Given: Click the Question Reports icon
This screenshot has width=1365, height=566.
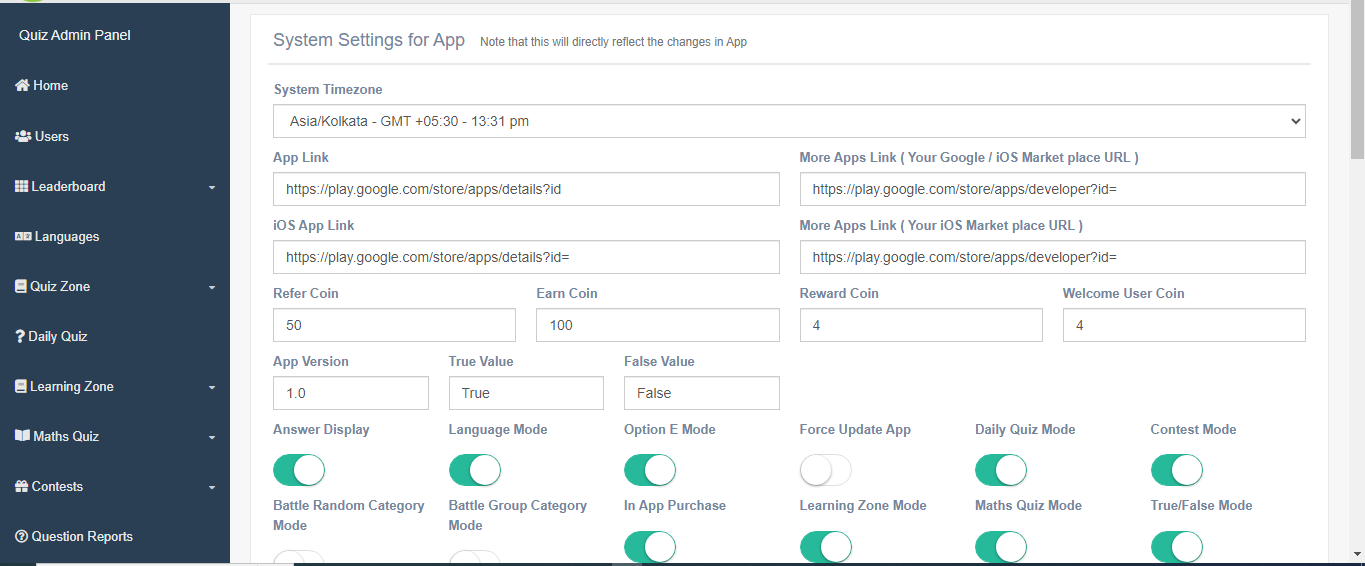Looking at the screenshot, I should coord(21,537).
